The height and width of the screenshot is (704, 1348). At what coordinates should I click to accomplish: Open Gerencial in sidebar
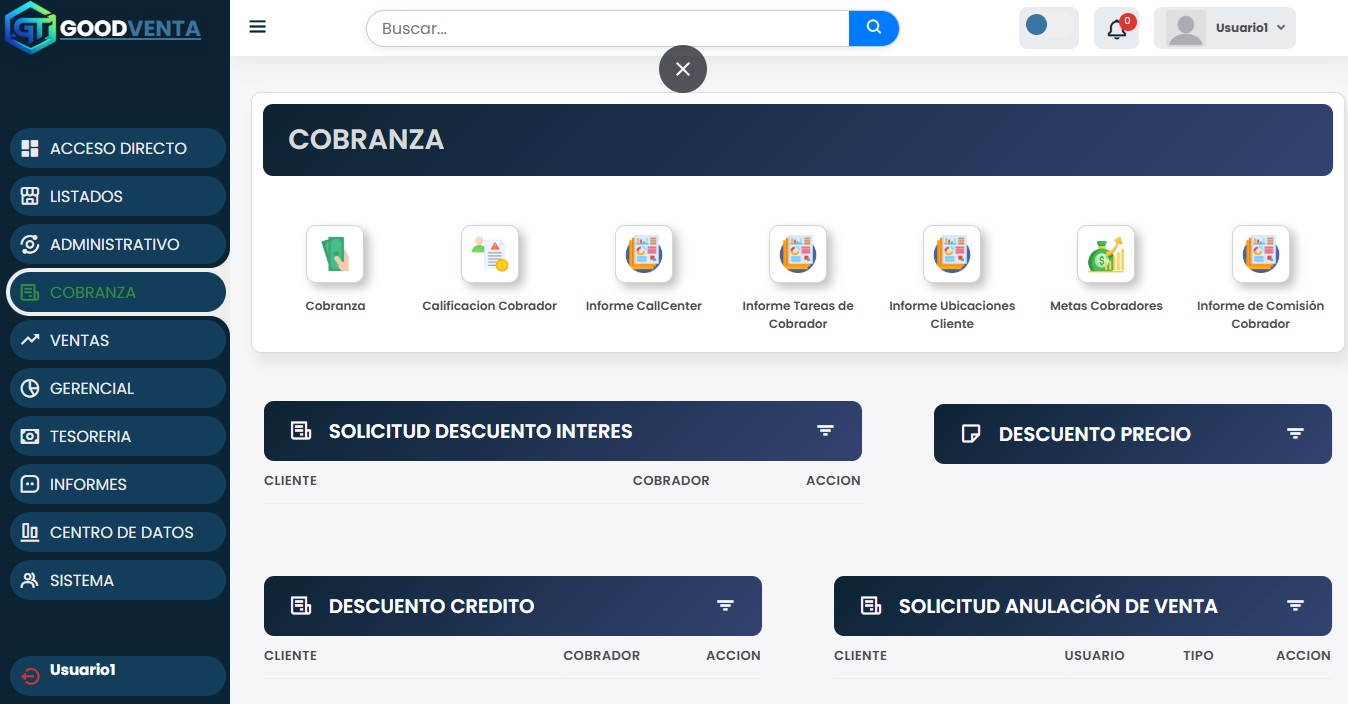click(118, 388)
